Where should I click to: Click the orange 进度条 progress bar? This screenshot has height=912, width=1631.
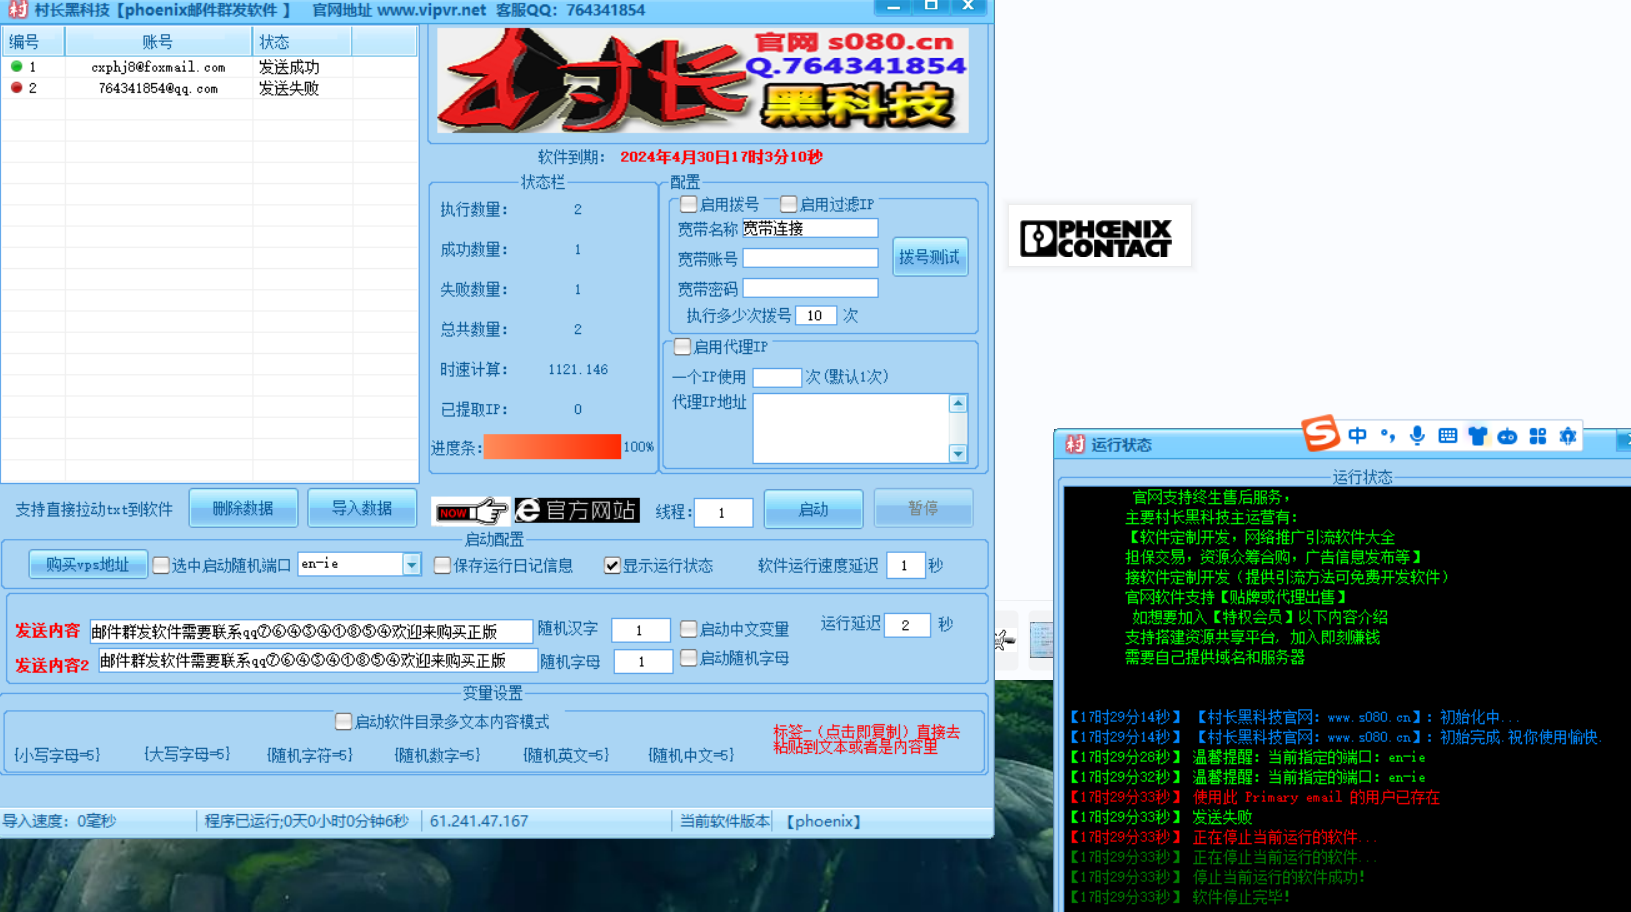point(552,447)
